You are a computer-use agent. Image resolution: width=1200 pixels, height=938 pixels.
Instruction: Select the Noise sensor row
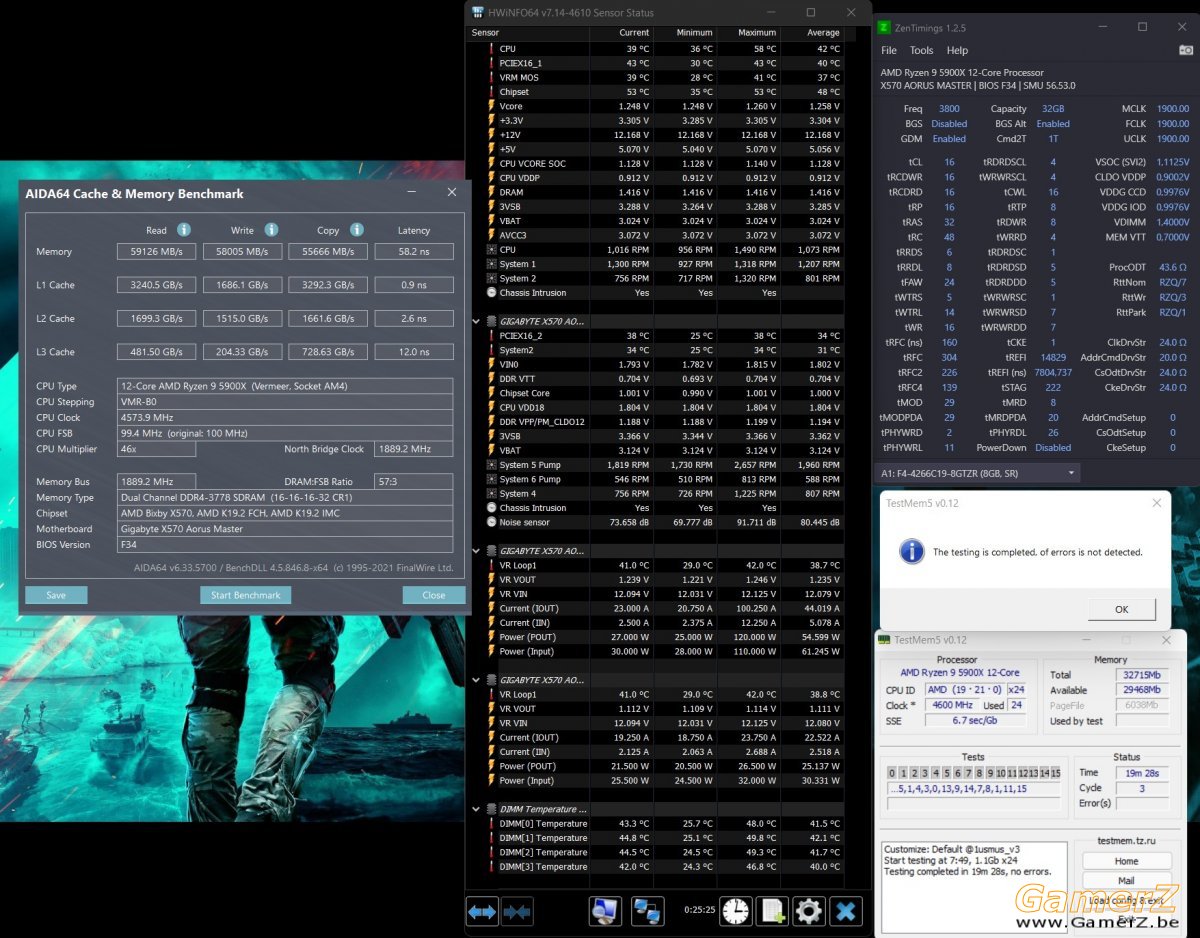tap(657, 522)
